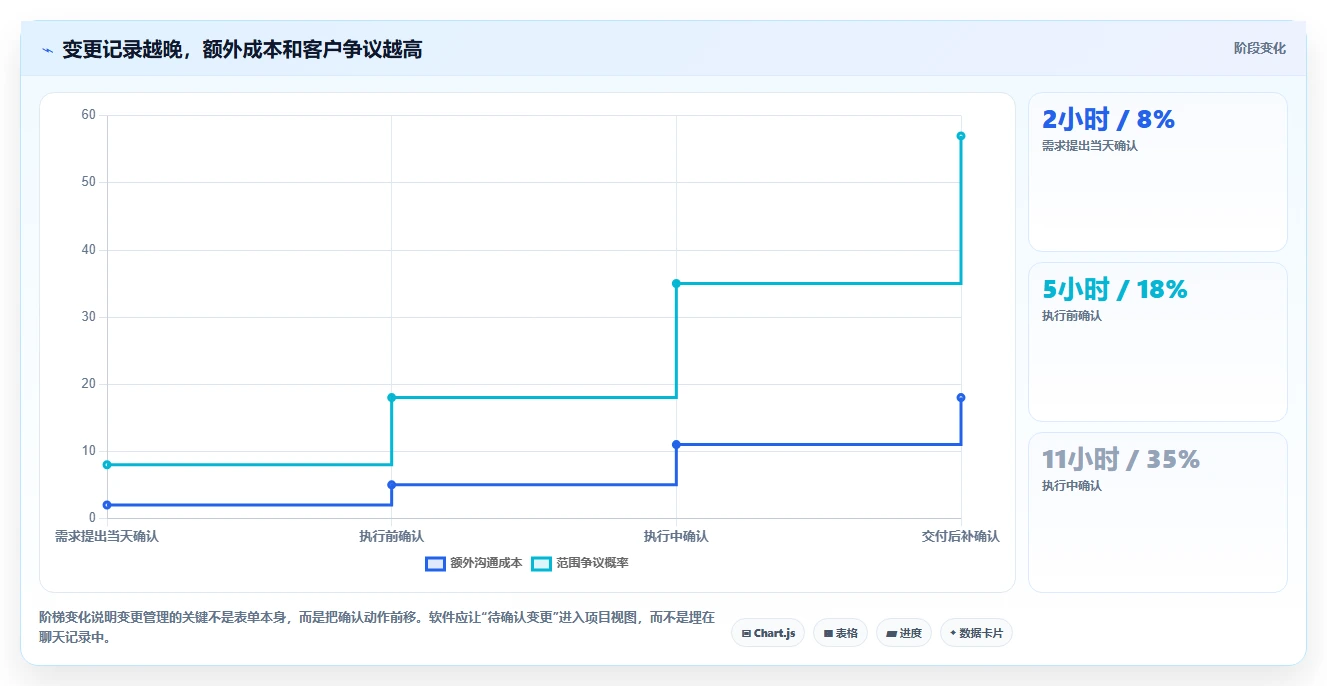Image resolution: width=1327 pixels, height=686 pixels.
Task: Click the 执行前确认 caption in second card
Action: tap(1072, 316)
